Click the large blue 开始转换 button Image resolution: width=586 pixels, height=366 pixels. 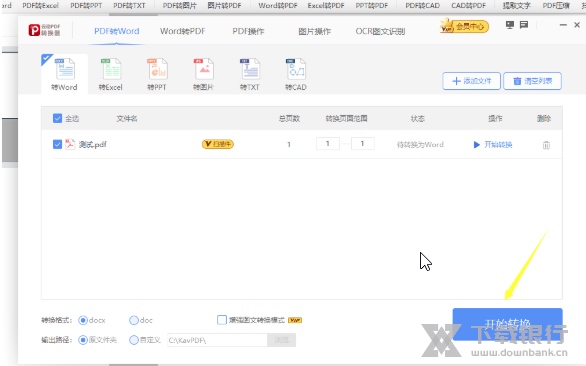(x=507, y=324)
